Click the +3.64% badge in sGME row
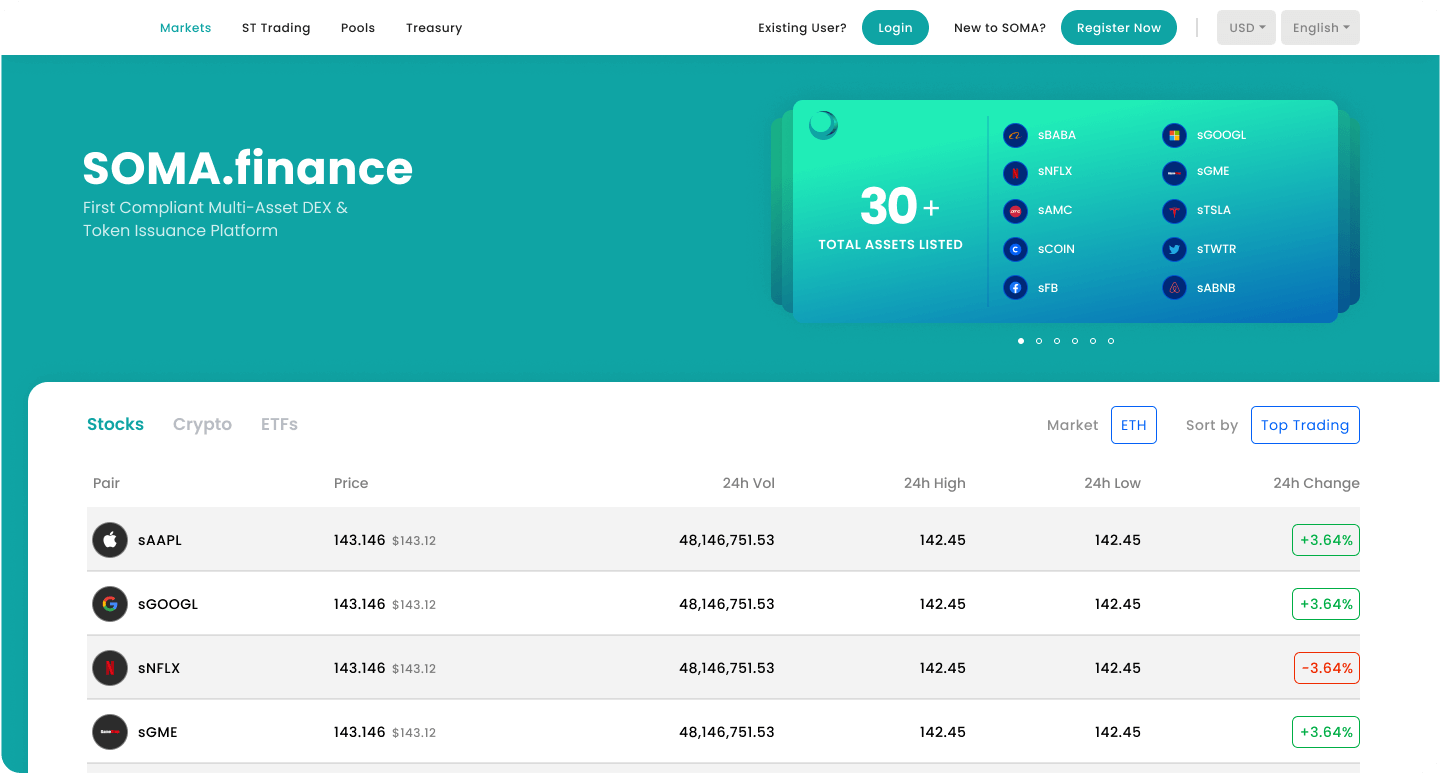Viewport: 1440px width, 774px height. pos(1326,732)
